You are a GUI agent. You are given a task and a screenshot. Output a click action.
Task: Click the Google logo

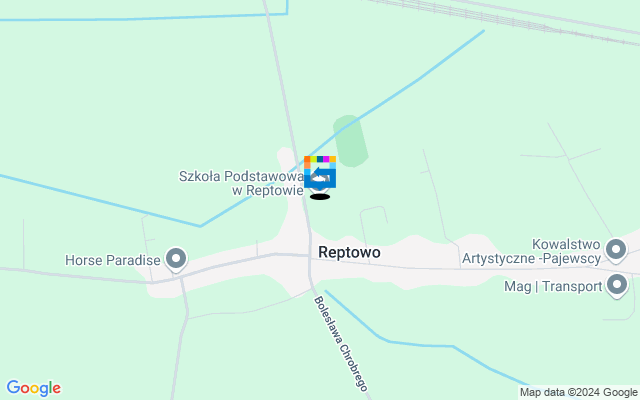coord(34,388)
